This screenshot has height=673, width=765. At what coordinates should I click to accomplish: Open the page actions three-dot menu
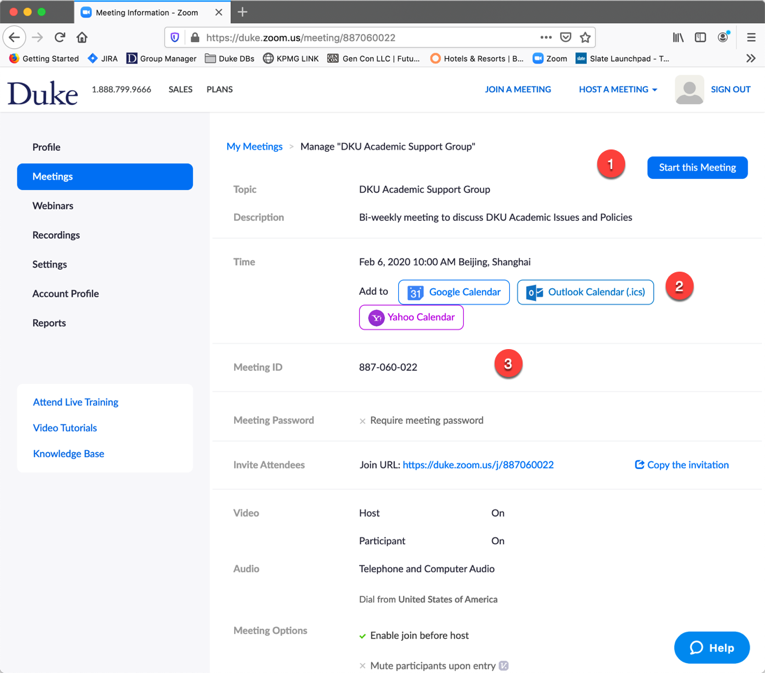tap(546, 38)
